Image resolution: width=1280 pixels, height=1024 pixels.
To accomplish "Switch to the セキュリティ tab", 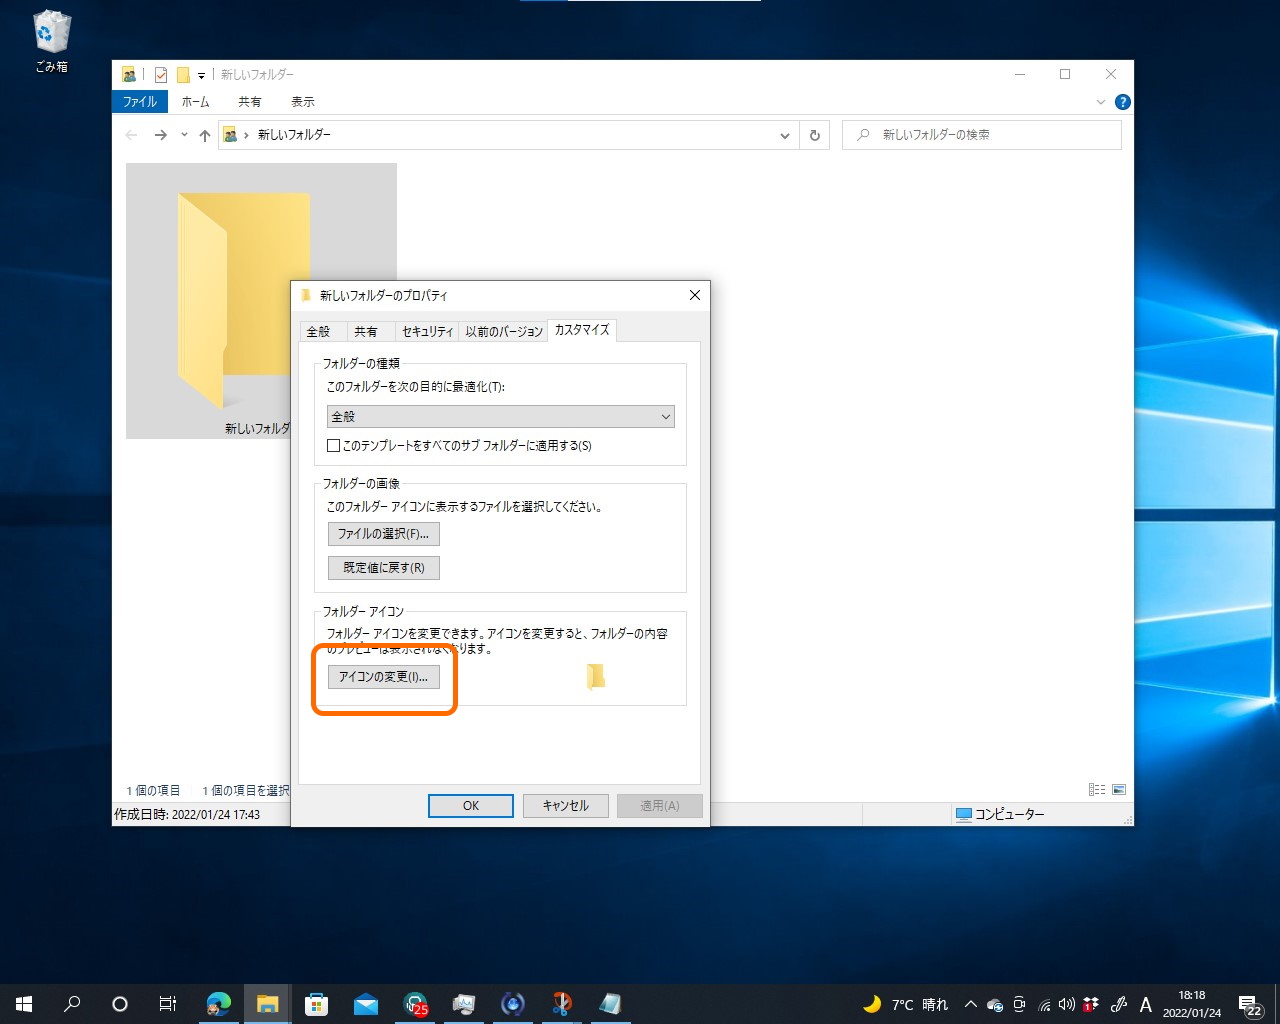I will pyautogui.click(x=428, y=331).
